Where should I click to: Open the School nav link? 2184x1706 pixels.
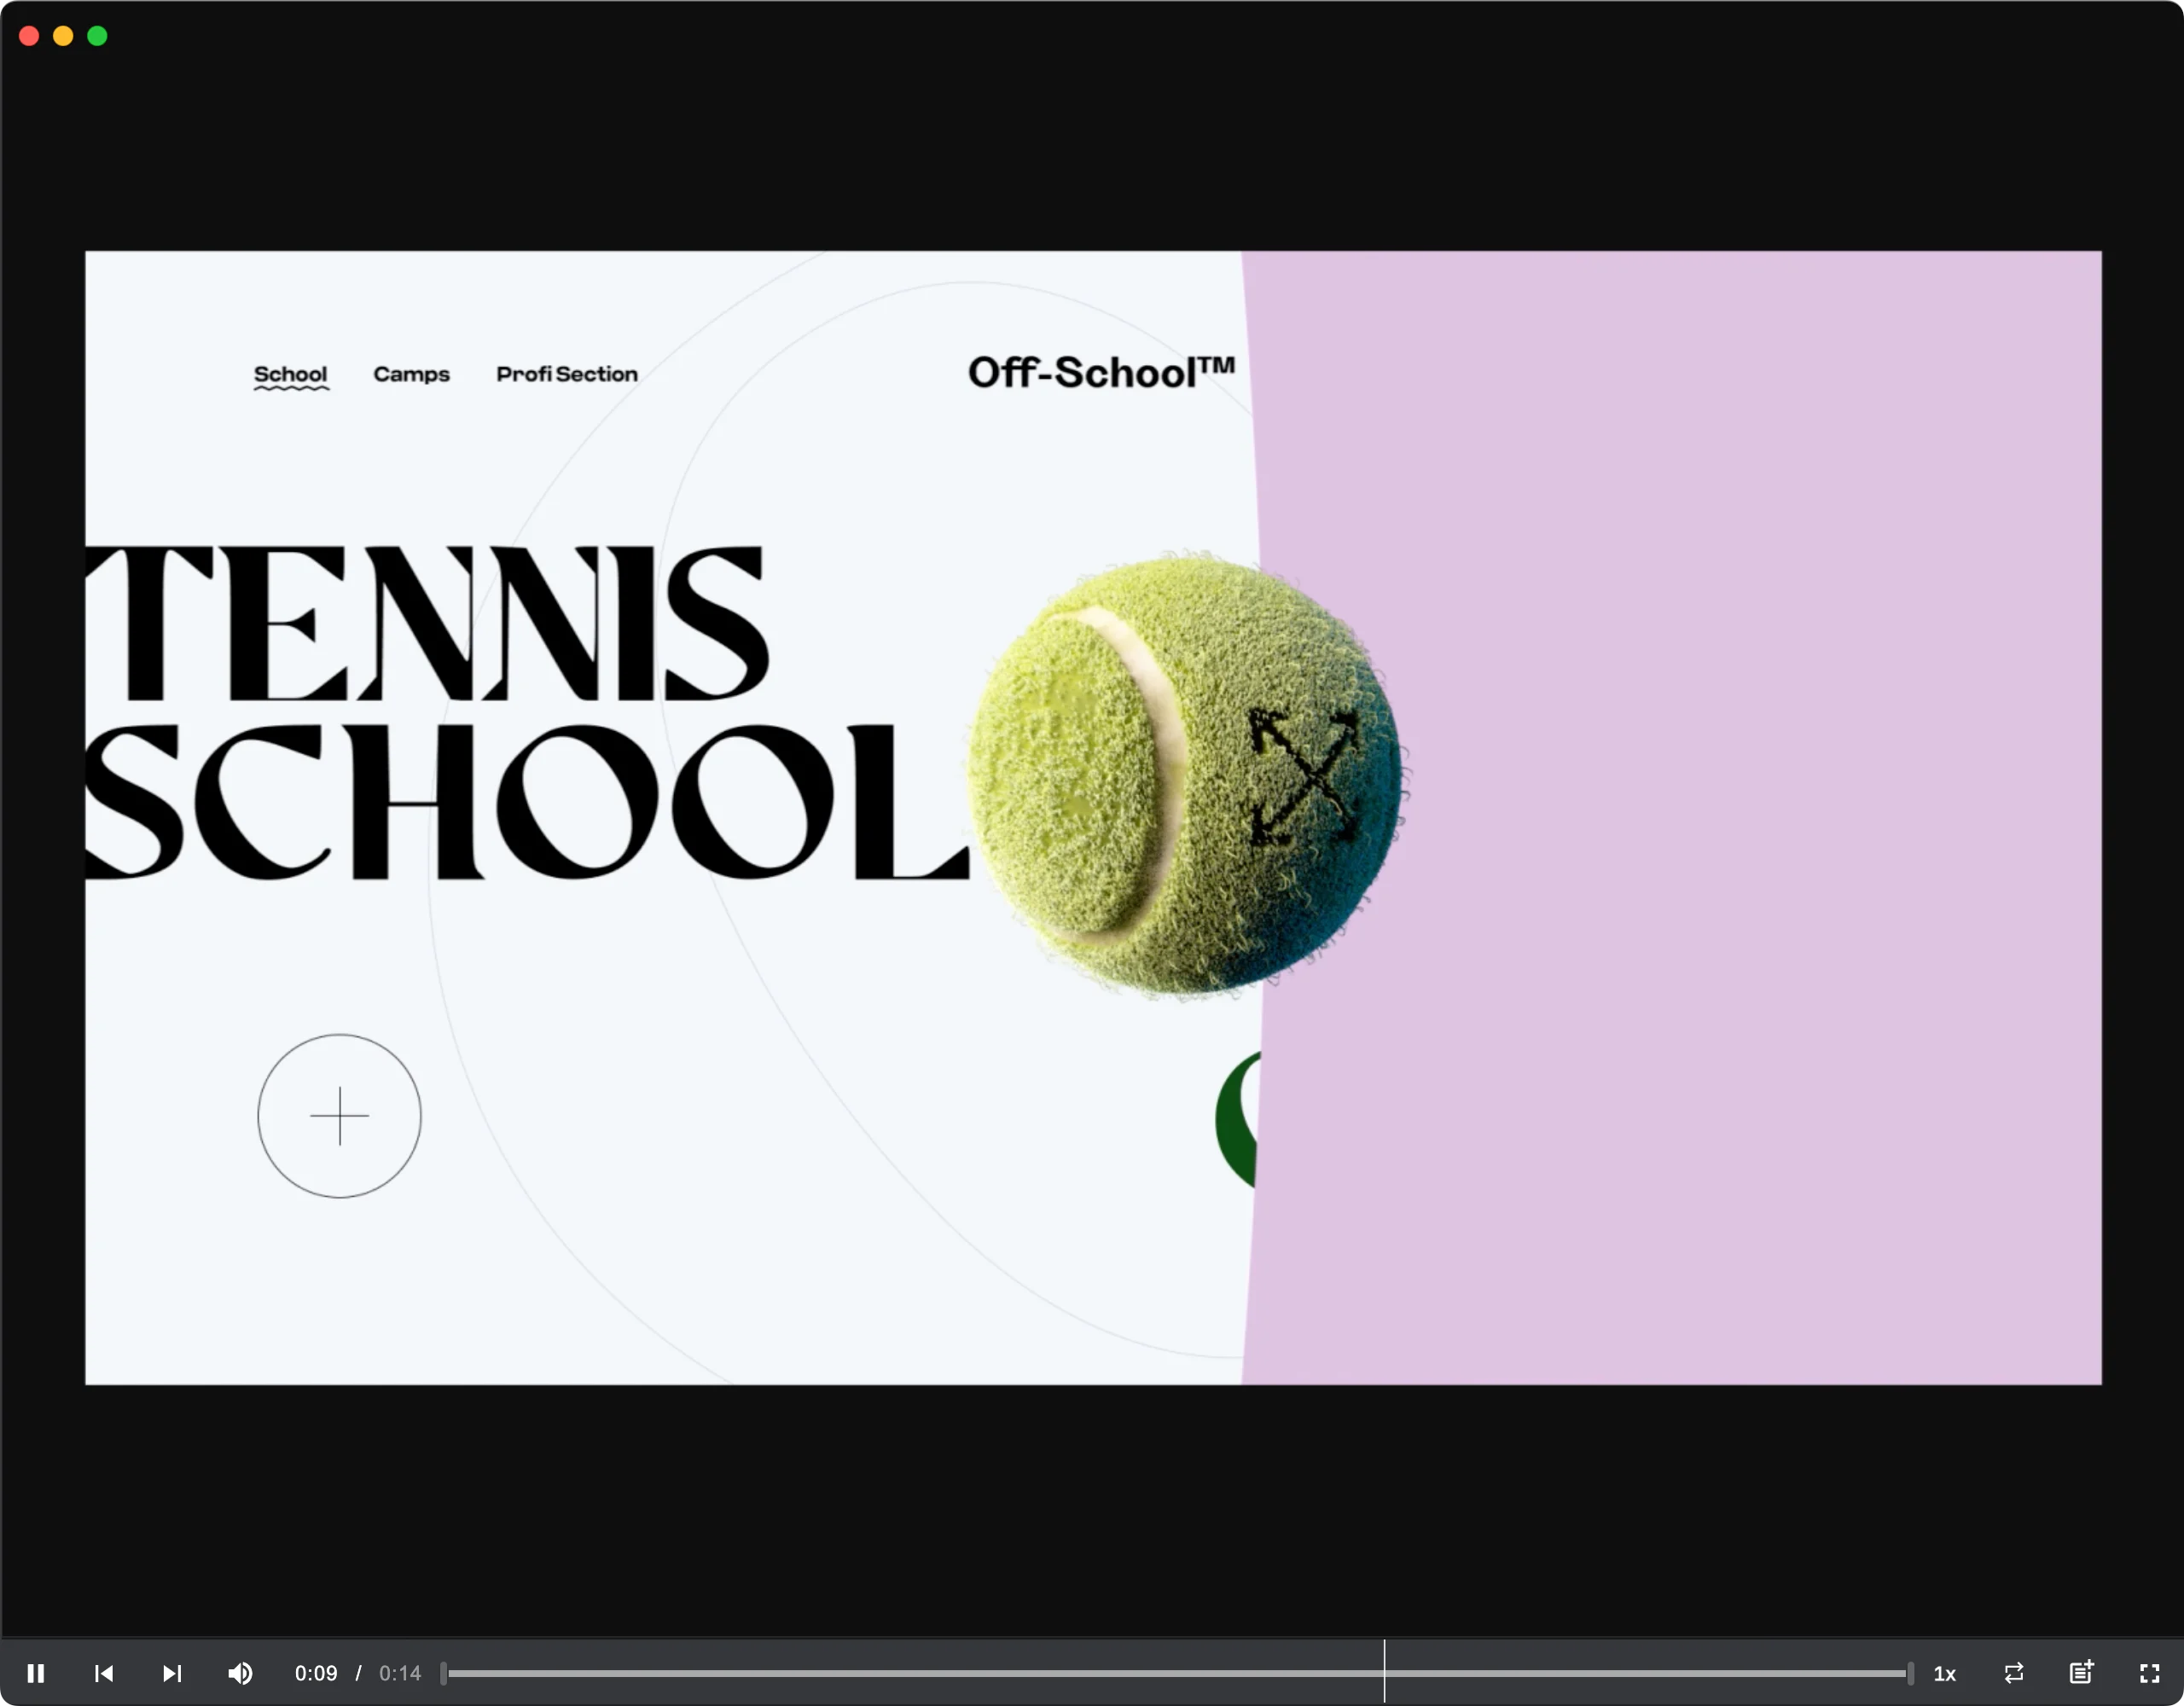[x=291, y=375]
